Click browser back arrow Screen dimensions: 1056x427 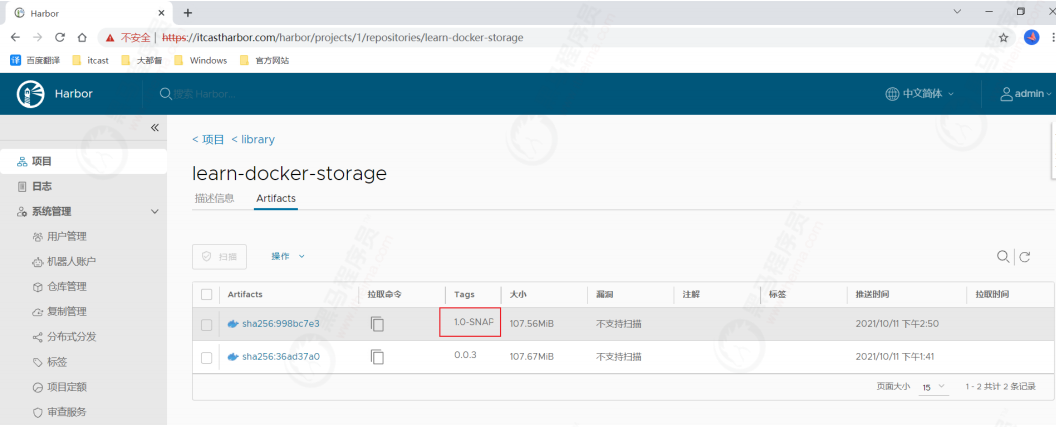15,38
